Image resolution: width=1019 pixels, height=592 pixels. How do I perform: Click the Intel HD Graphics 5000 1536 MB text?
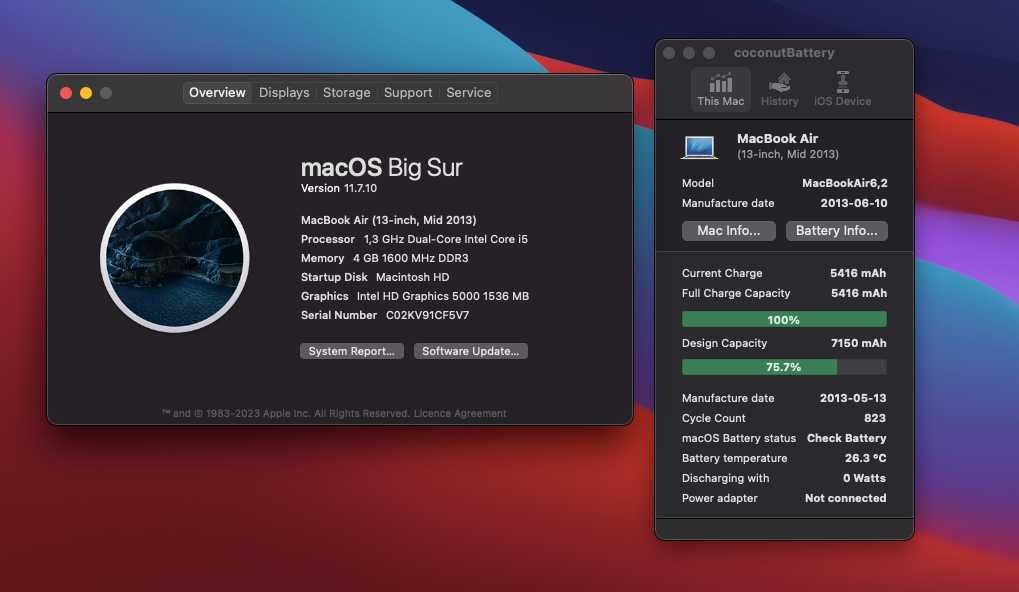[443, 296]
